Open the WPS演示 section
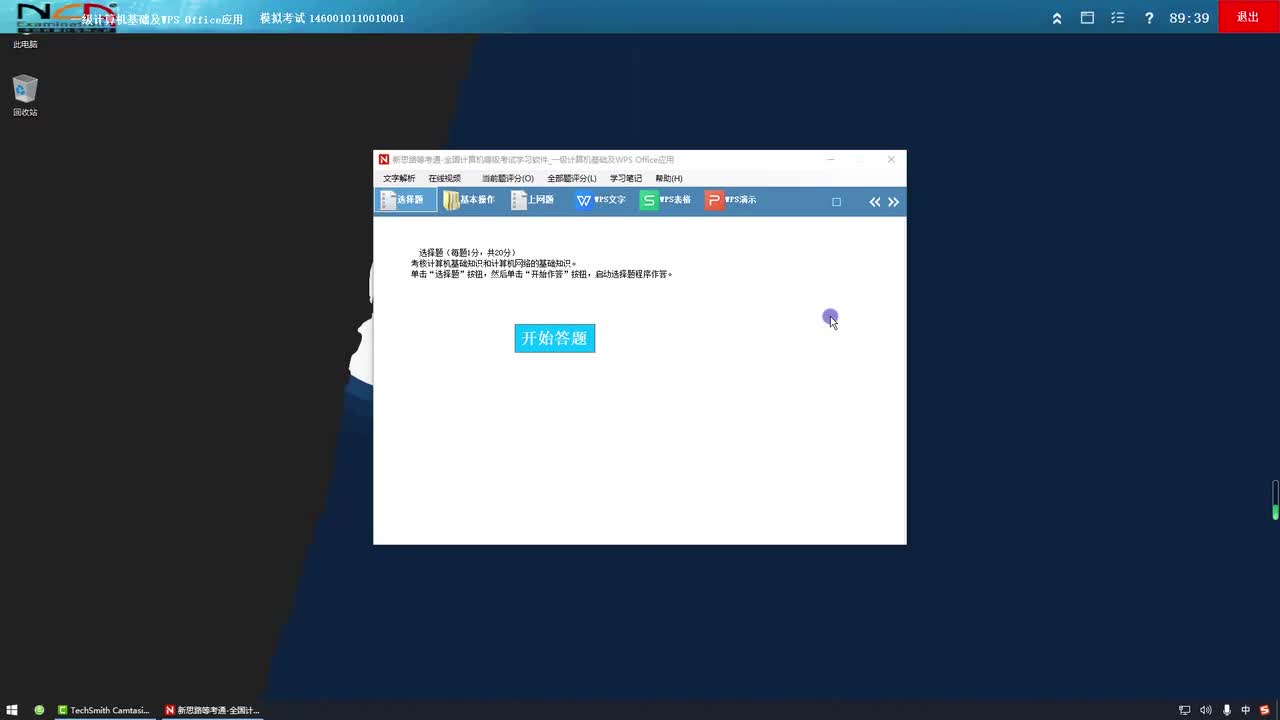This screenshot has width=1280, height=720. coord(731,200)
